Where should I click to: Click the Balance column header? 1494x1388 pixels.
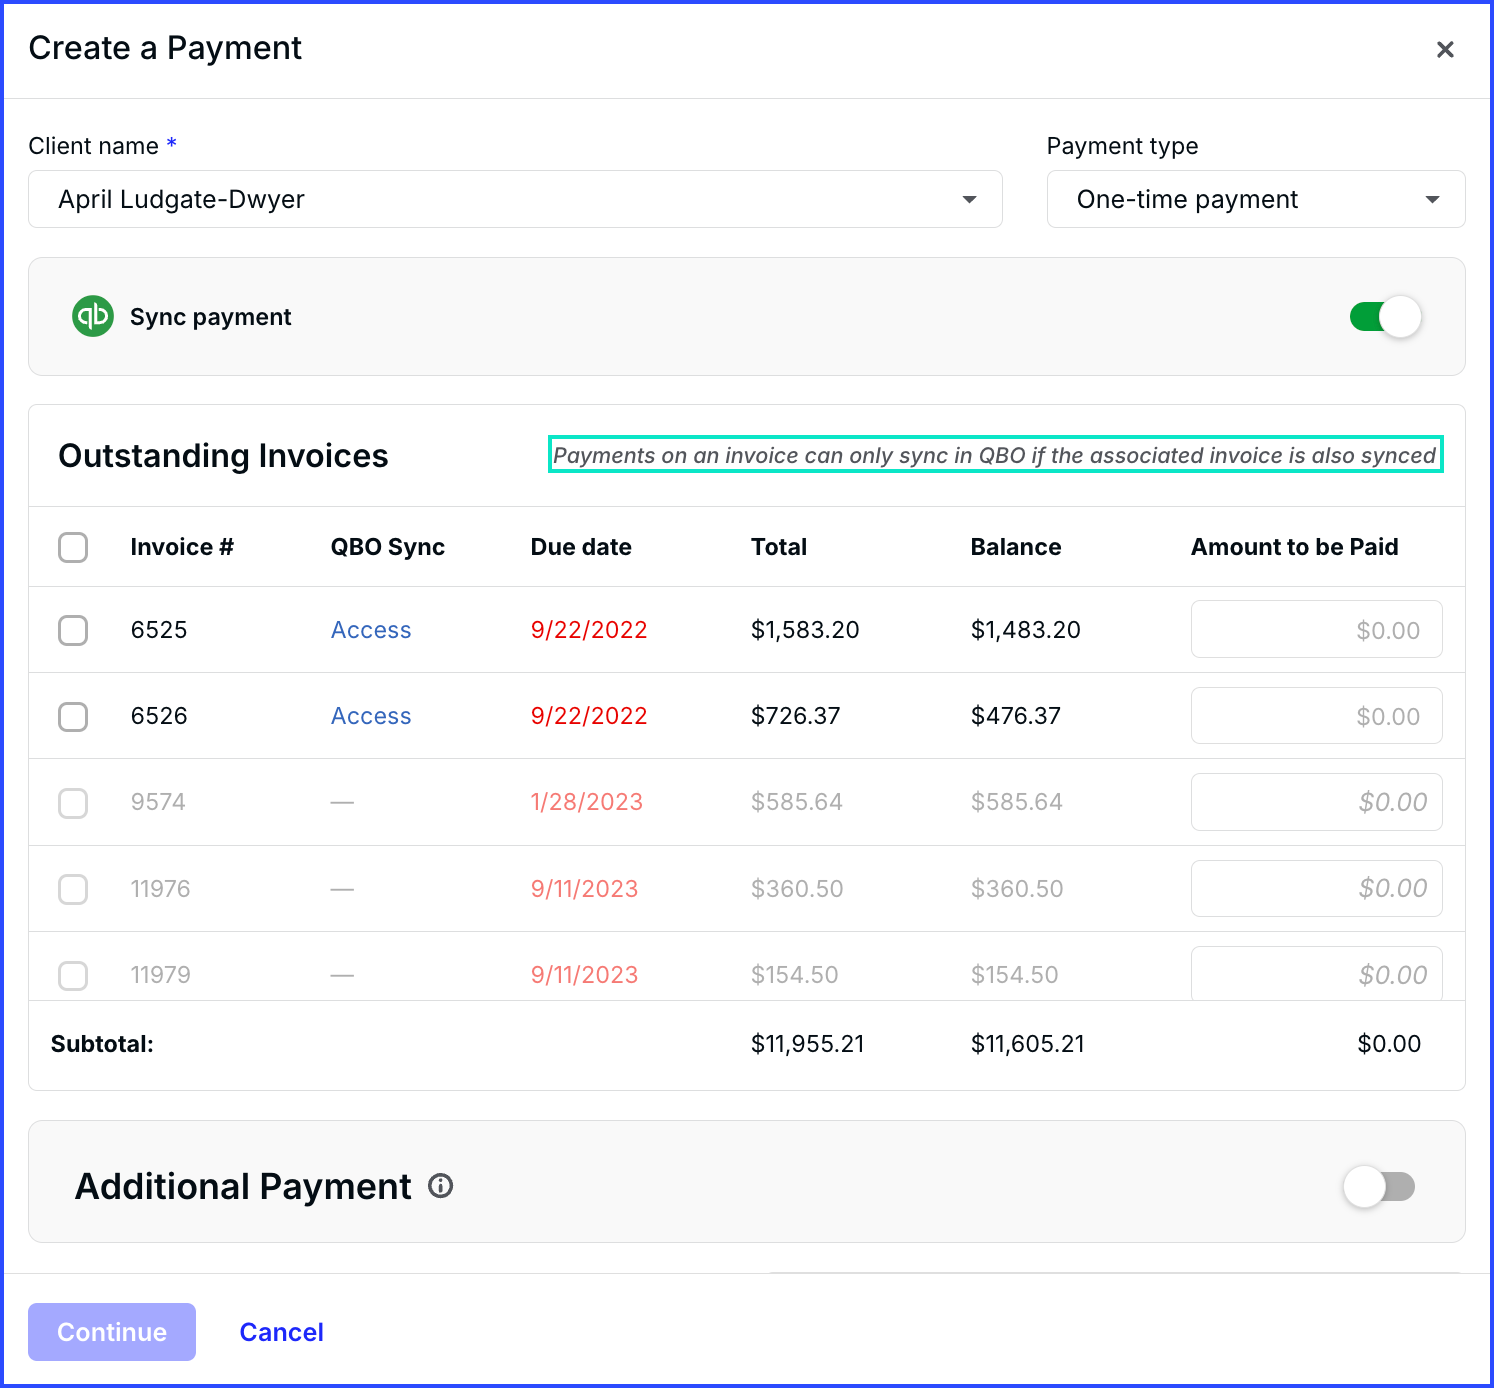[1016, 547]
